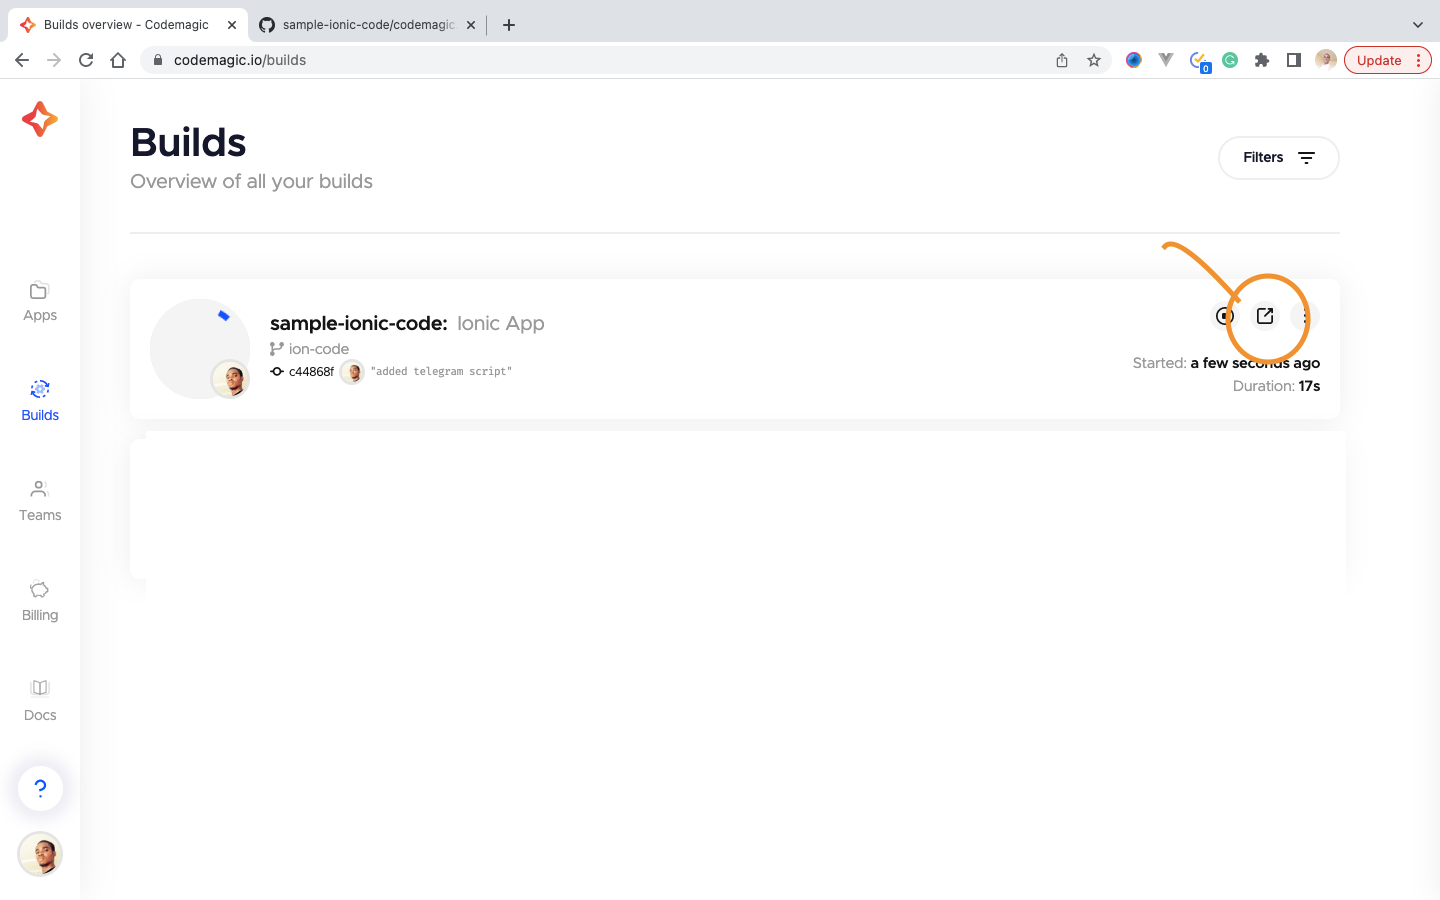Open the build details external link icon
Screen dimensions: 1440x900
tap(1265, 316)
